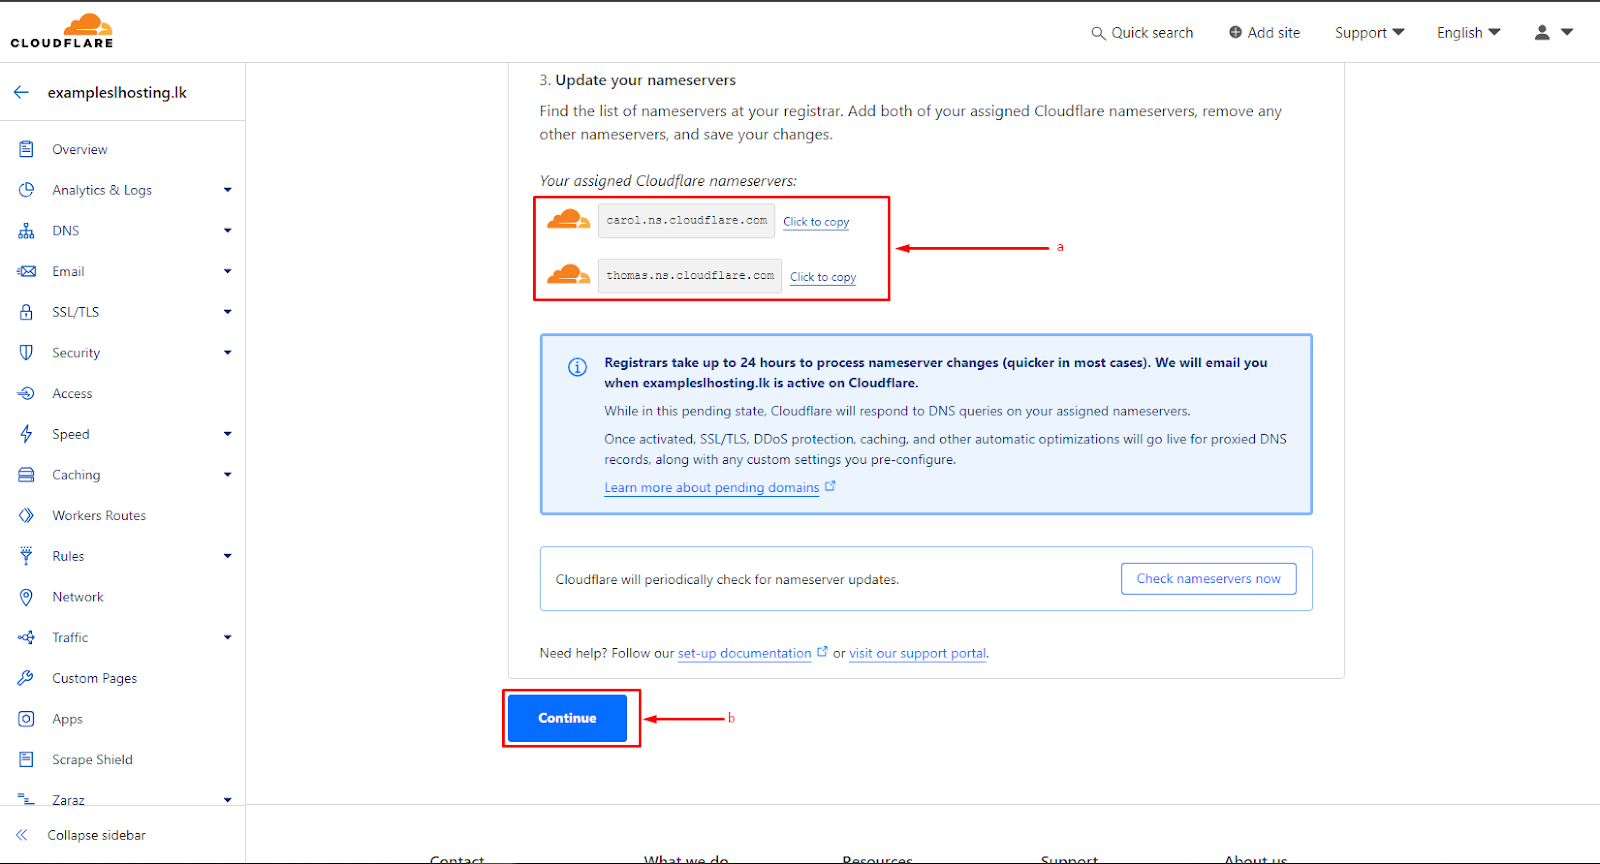The image size is (1600, 864).
Task: Click the carol.ns.cloudflare.com nameserver box
Action: [687, 221]
